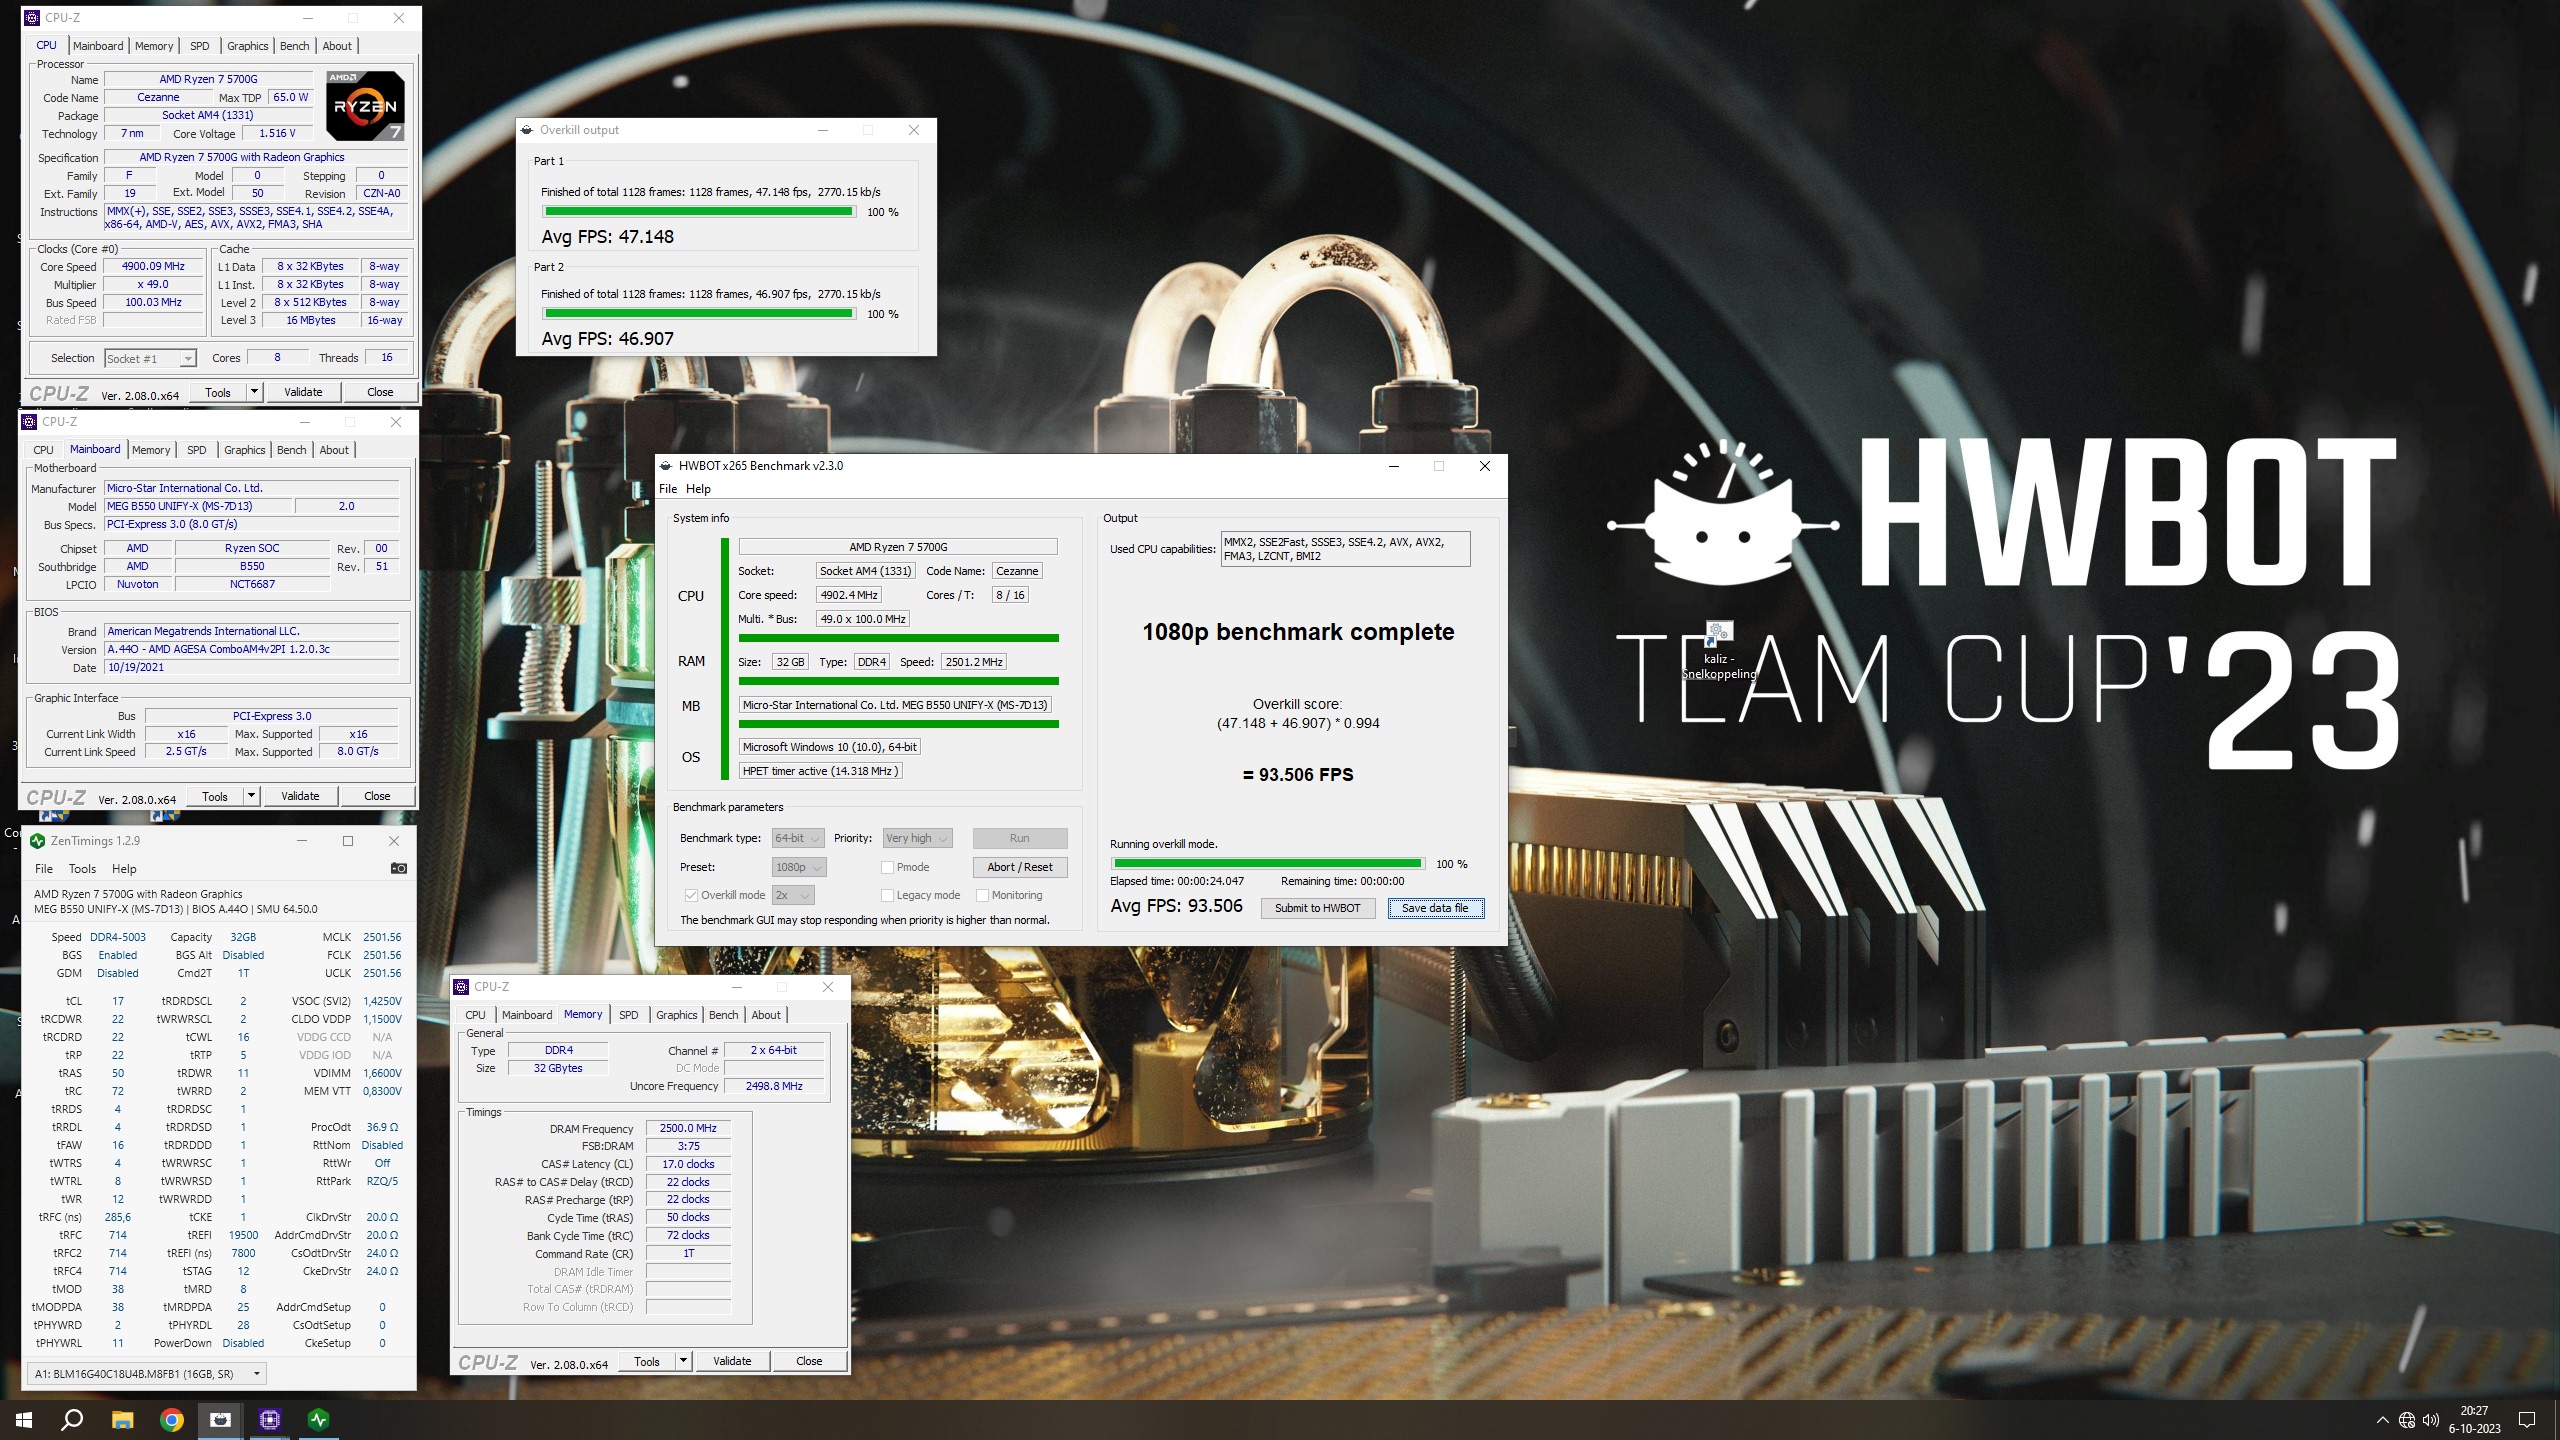Switch to SPD tab in CPU-Z Mainboard window
2560x1440 pixels.
(197, 450)
